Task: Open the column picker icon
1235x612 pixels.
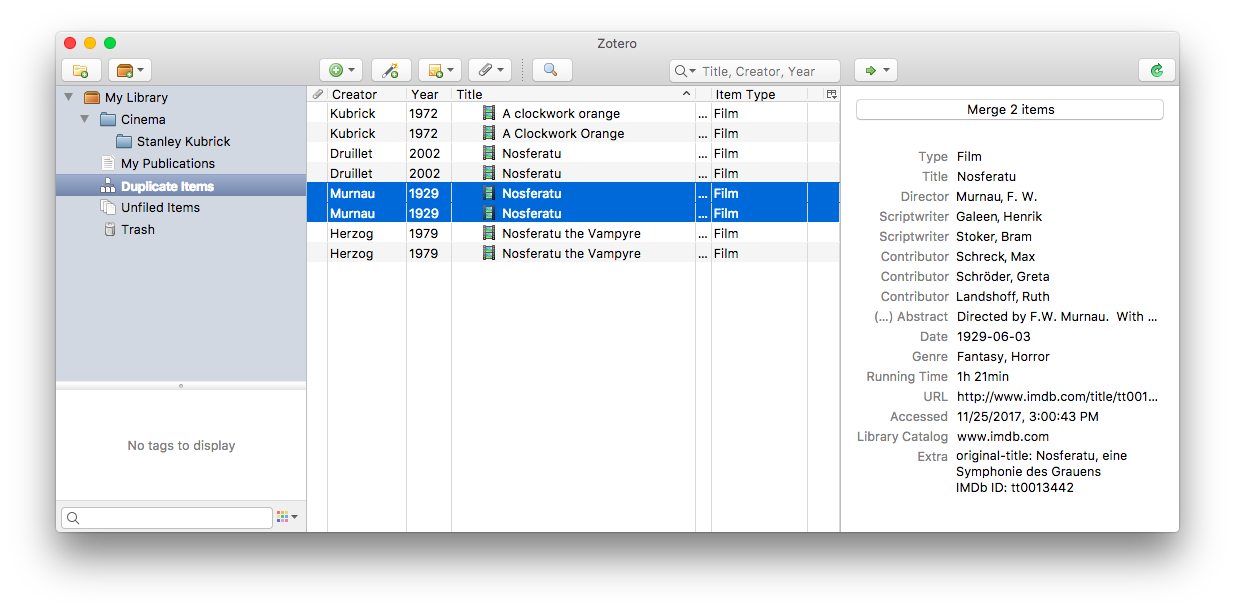Action: coord(831,94)
